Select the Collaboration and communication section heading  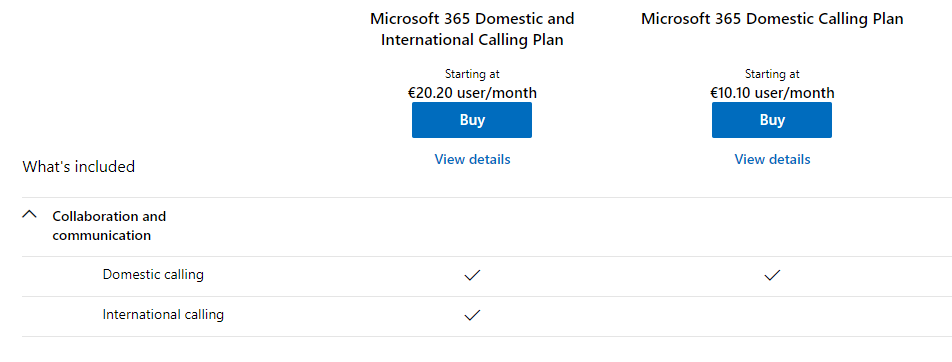(x=109, y=226)
